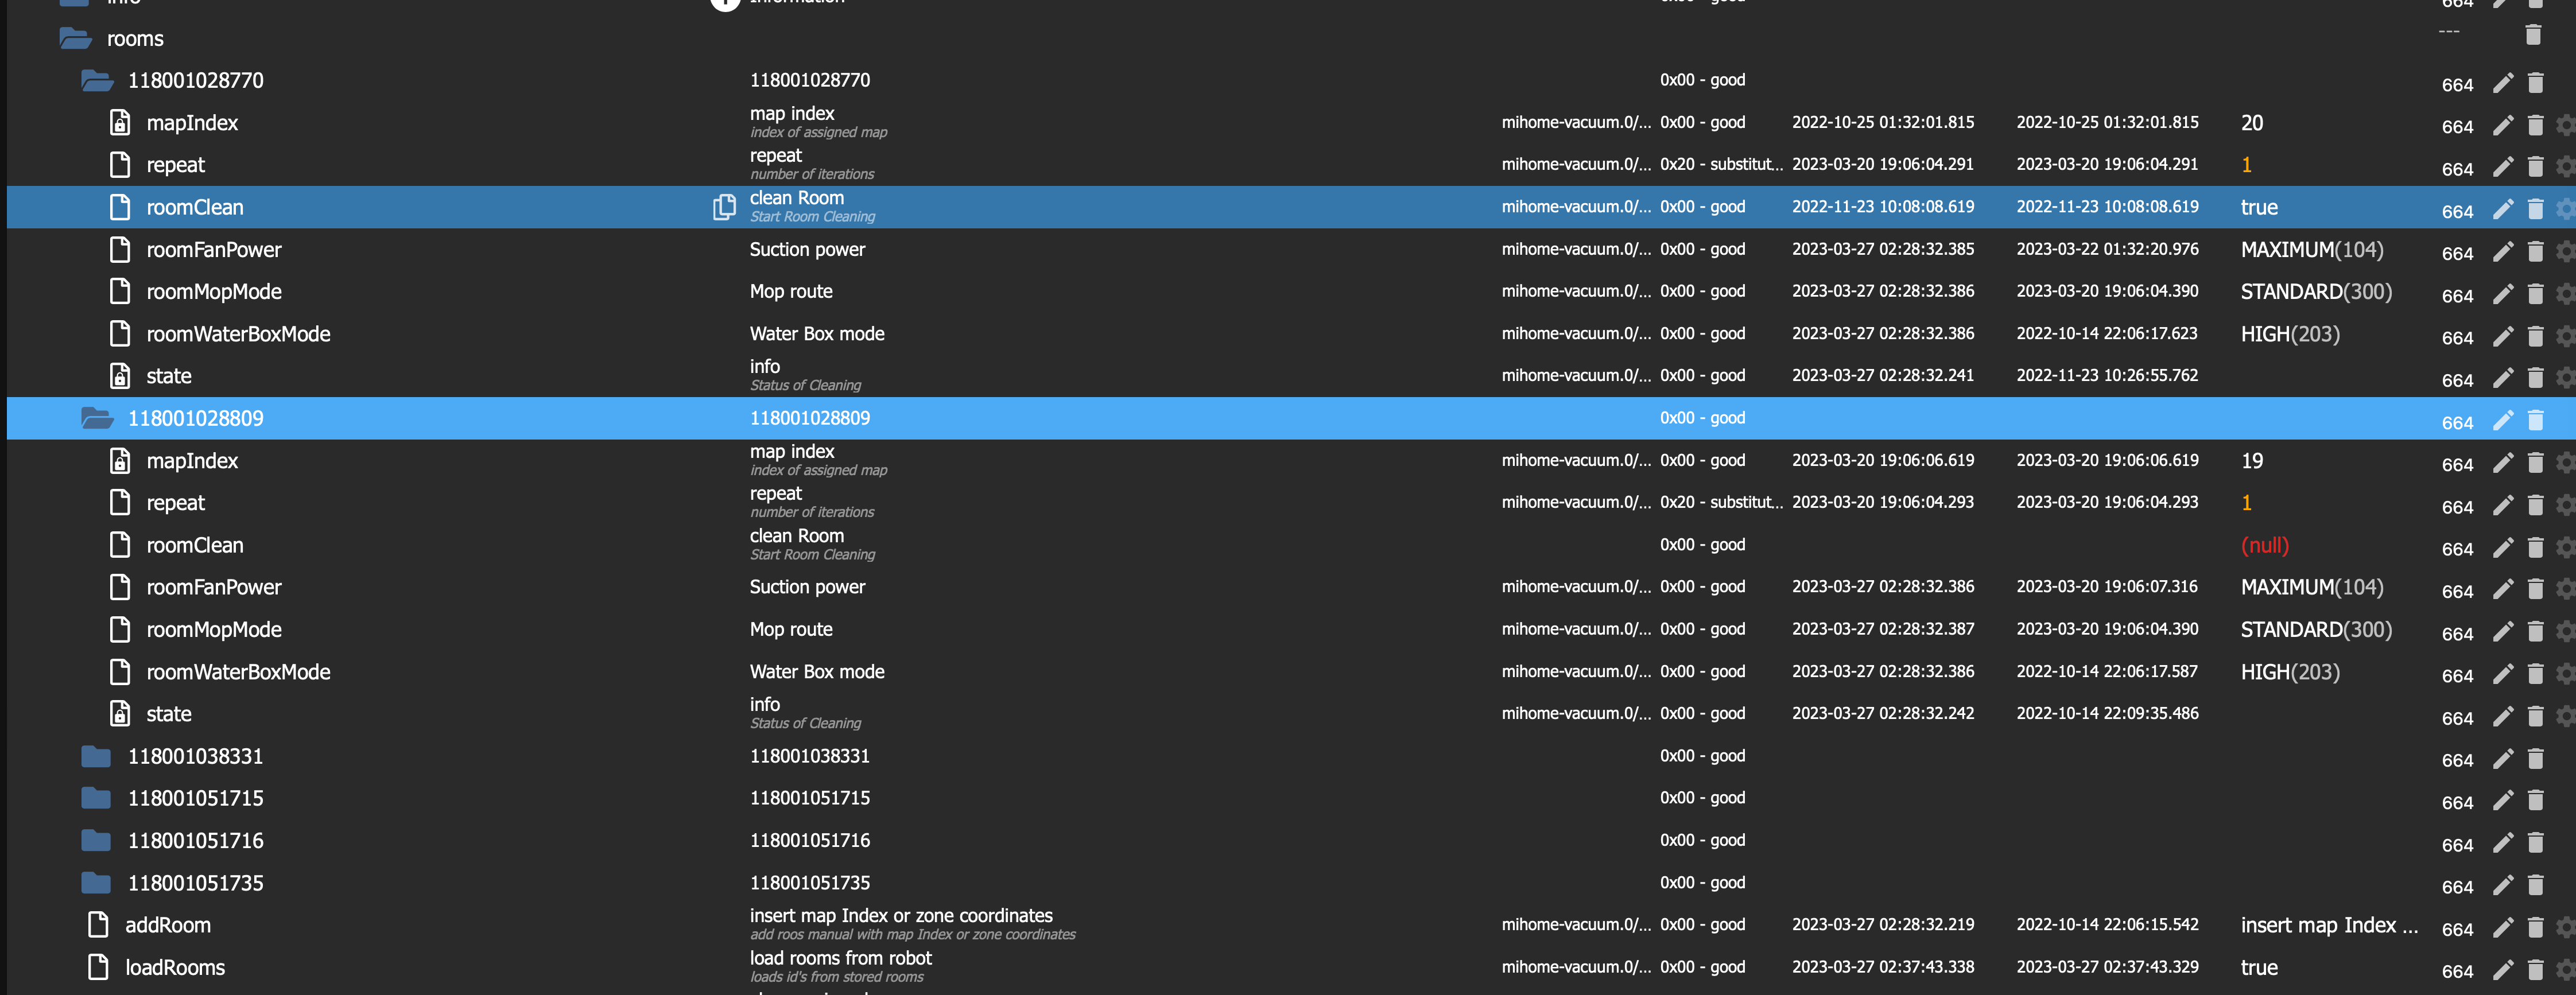Open settings gear for the mapIndex row with value 20
Image resolution: width=2576 pixels, height=995 pixels.
(x=2565, y=125)
